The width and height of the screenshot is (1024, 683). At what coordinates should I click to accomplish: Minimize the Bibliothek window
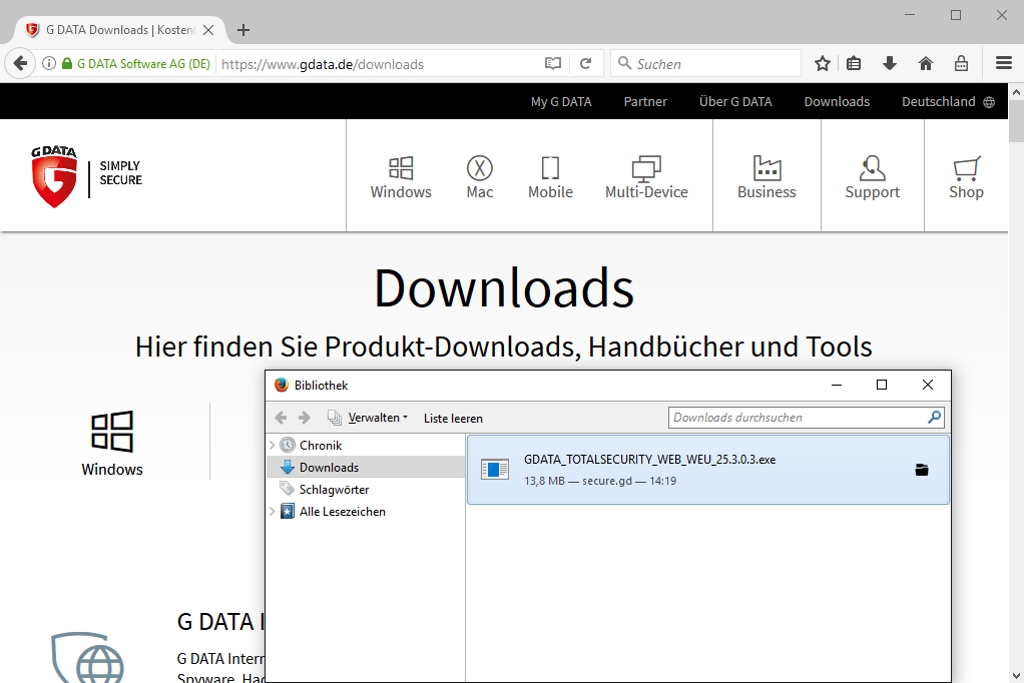coord(837,385)
